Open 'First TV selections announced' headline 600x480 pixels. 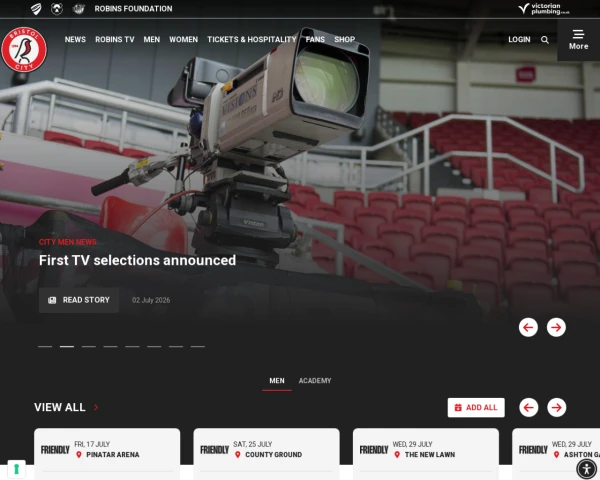click(x=137, y=260)
